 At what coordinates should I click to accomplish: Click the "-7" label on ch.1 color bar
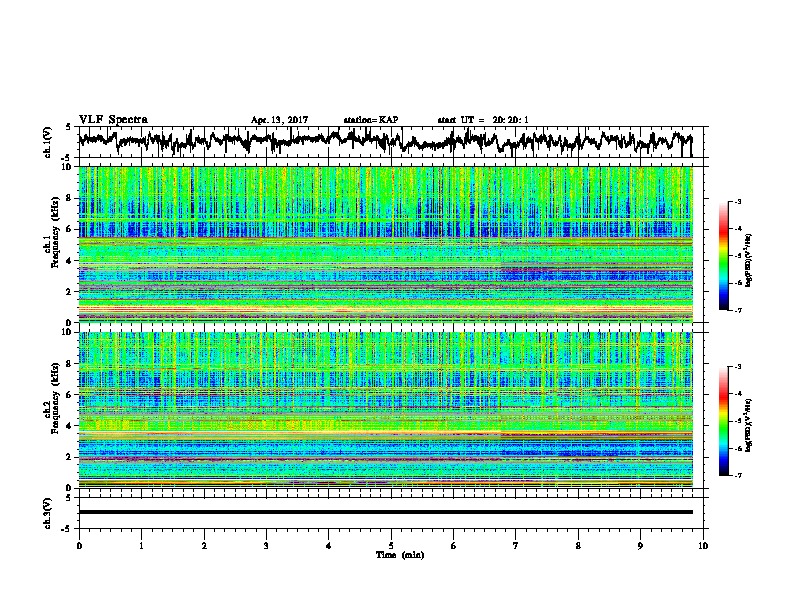(737, 311)
